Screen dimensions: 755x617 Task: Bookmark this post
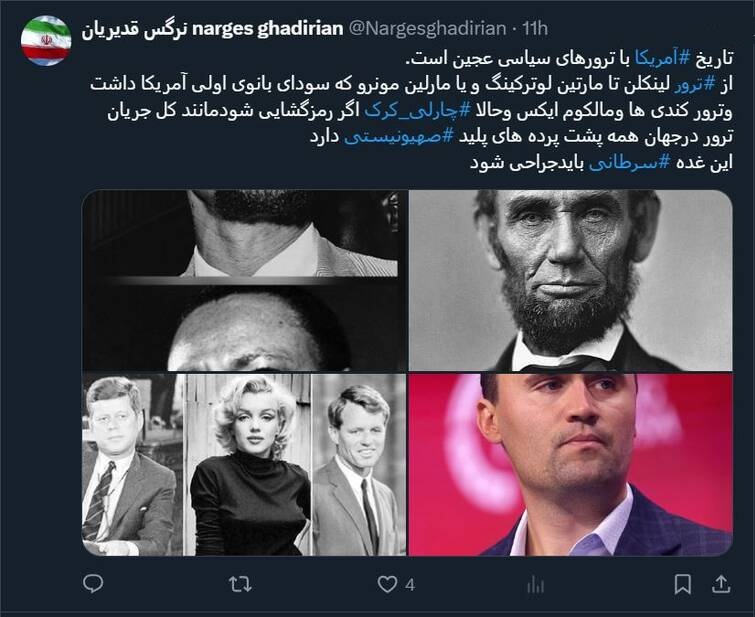point(683,584)
